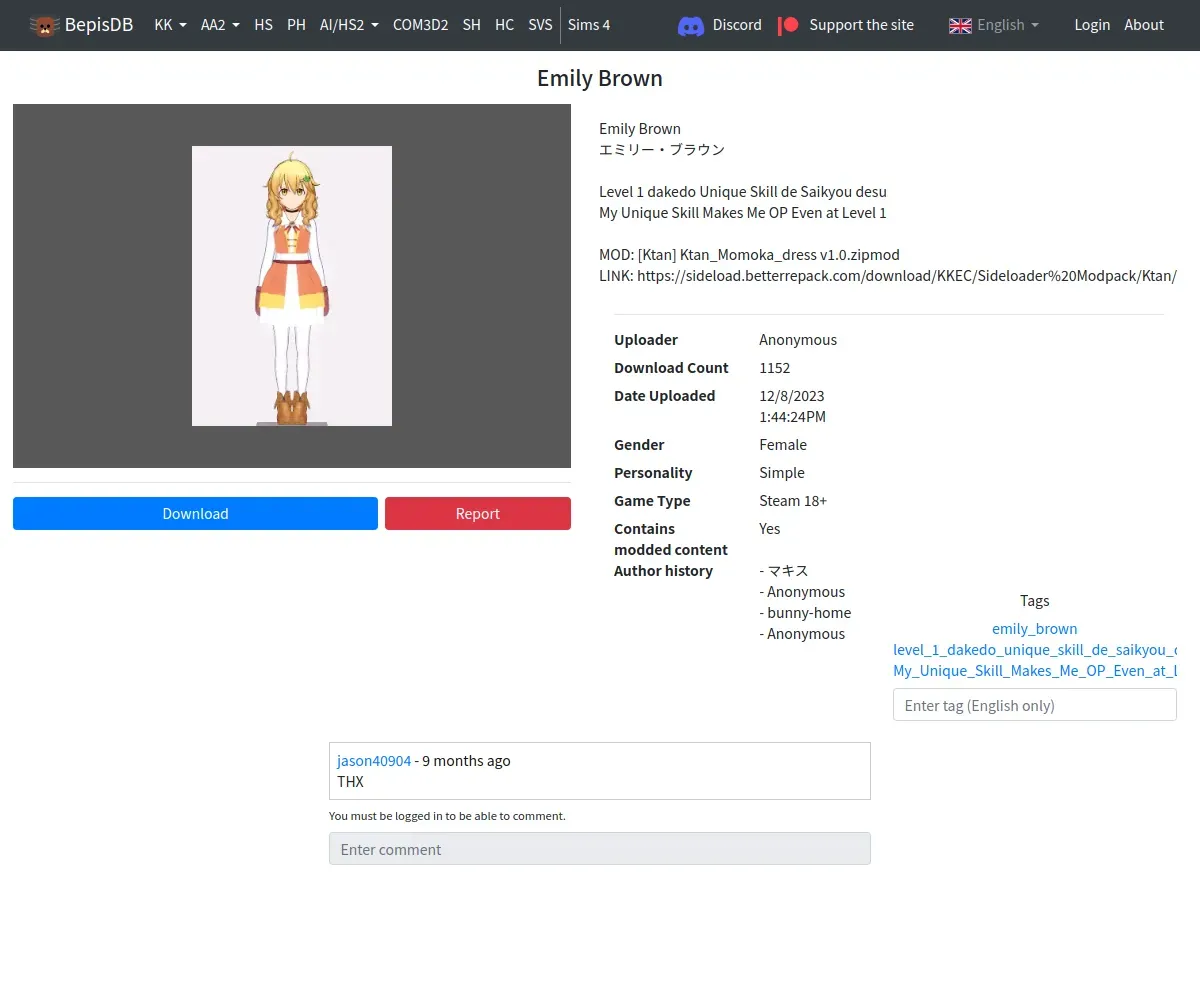
Task: Click the Emily Brown character card image
Action: point(292,286)
